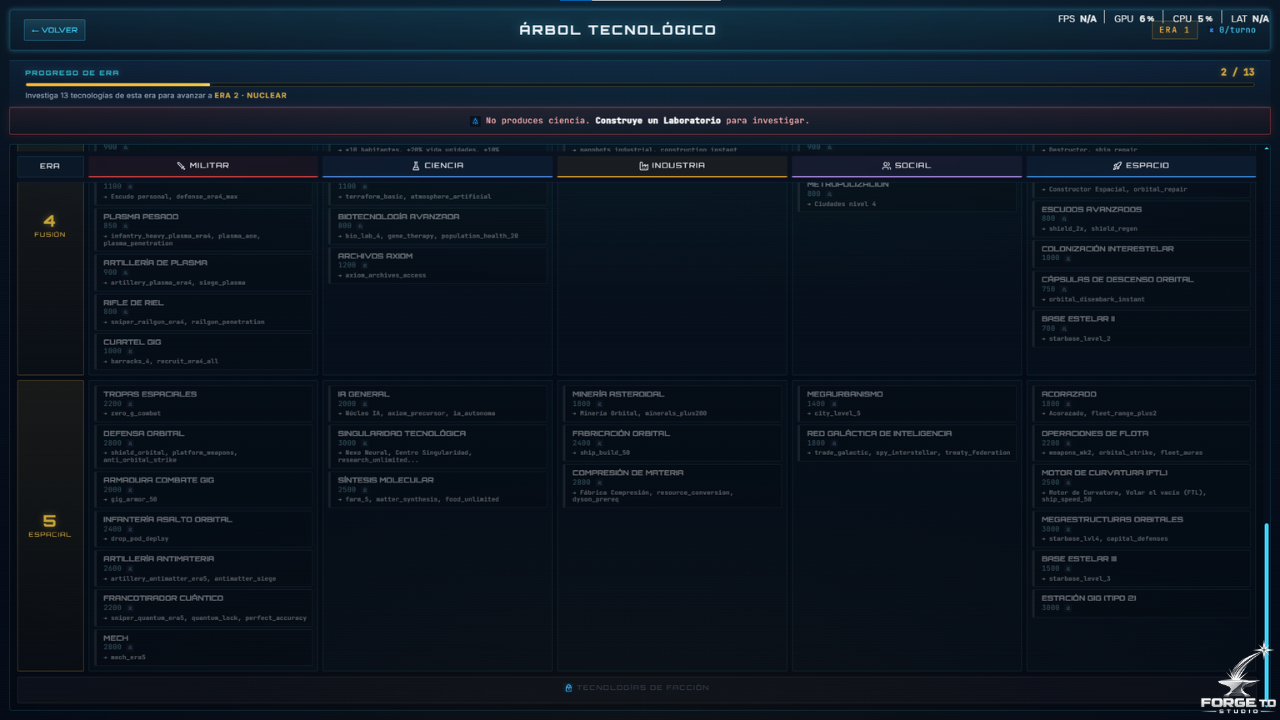This screenshot has height=720, width=1280.
Task: Select the IA General technology
Action: (x=436, y=403)
